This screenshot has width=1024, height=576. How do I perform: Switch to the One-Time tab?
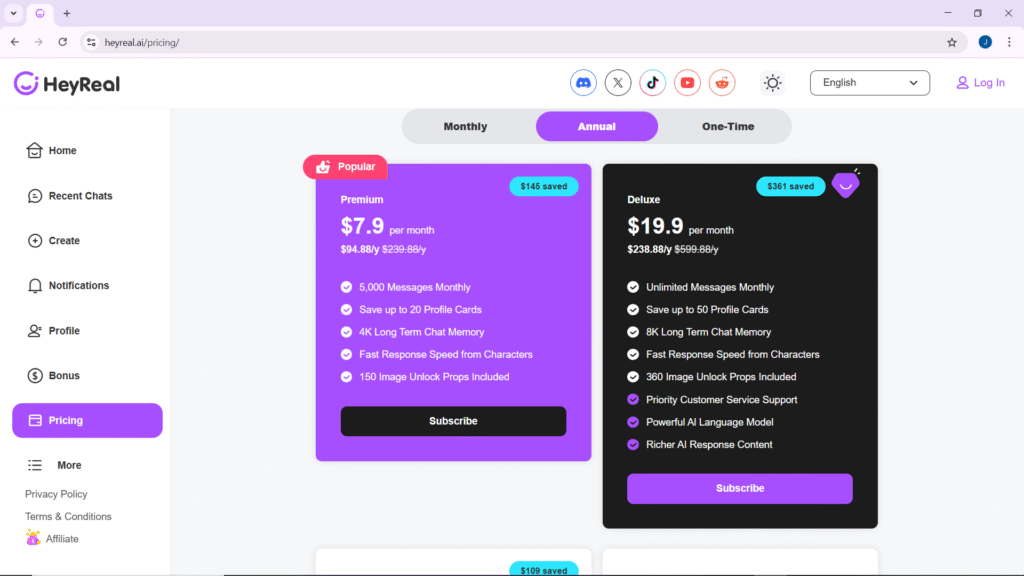(x=728, y=127)
